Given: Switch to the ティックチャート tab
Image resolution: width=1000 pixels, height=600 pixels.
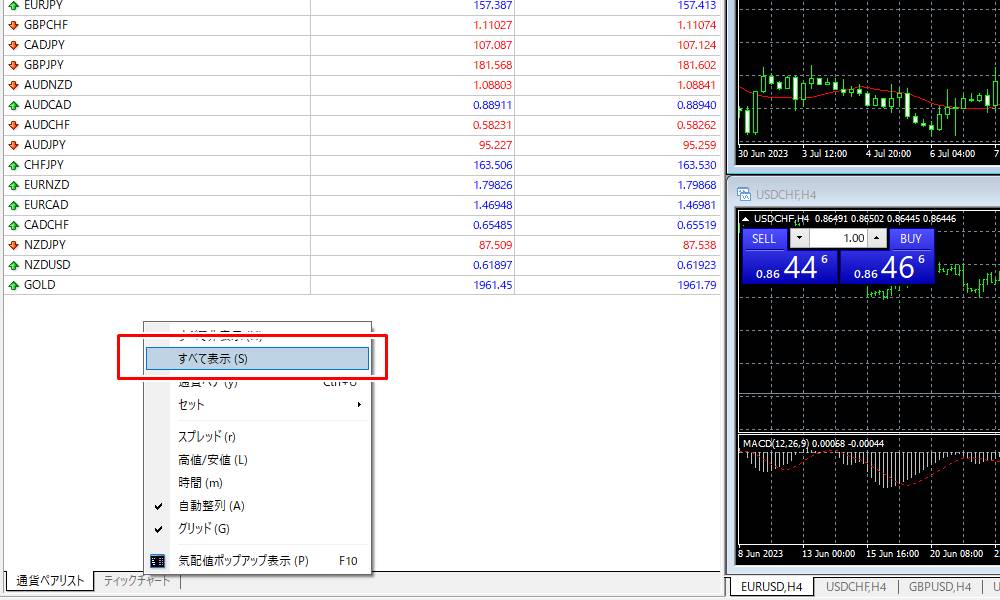Looking at the screenshot, I should 137,581.
